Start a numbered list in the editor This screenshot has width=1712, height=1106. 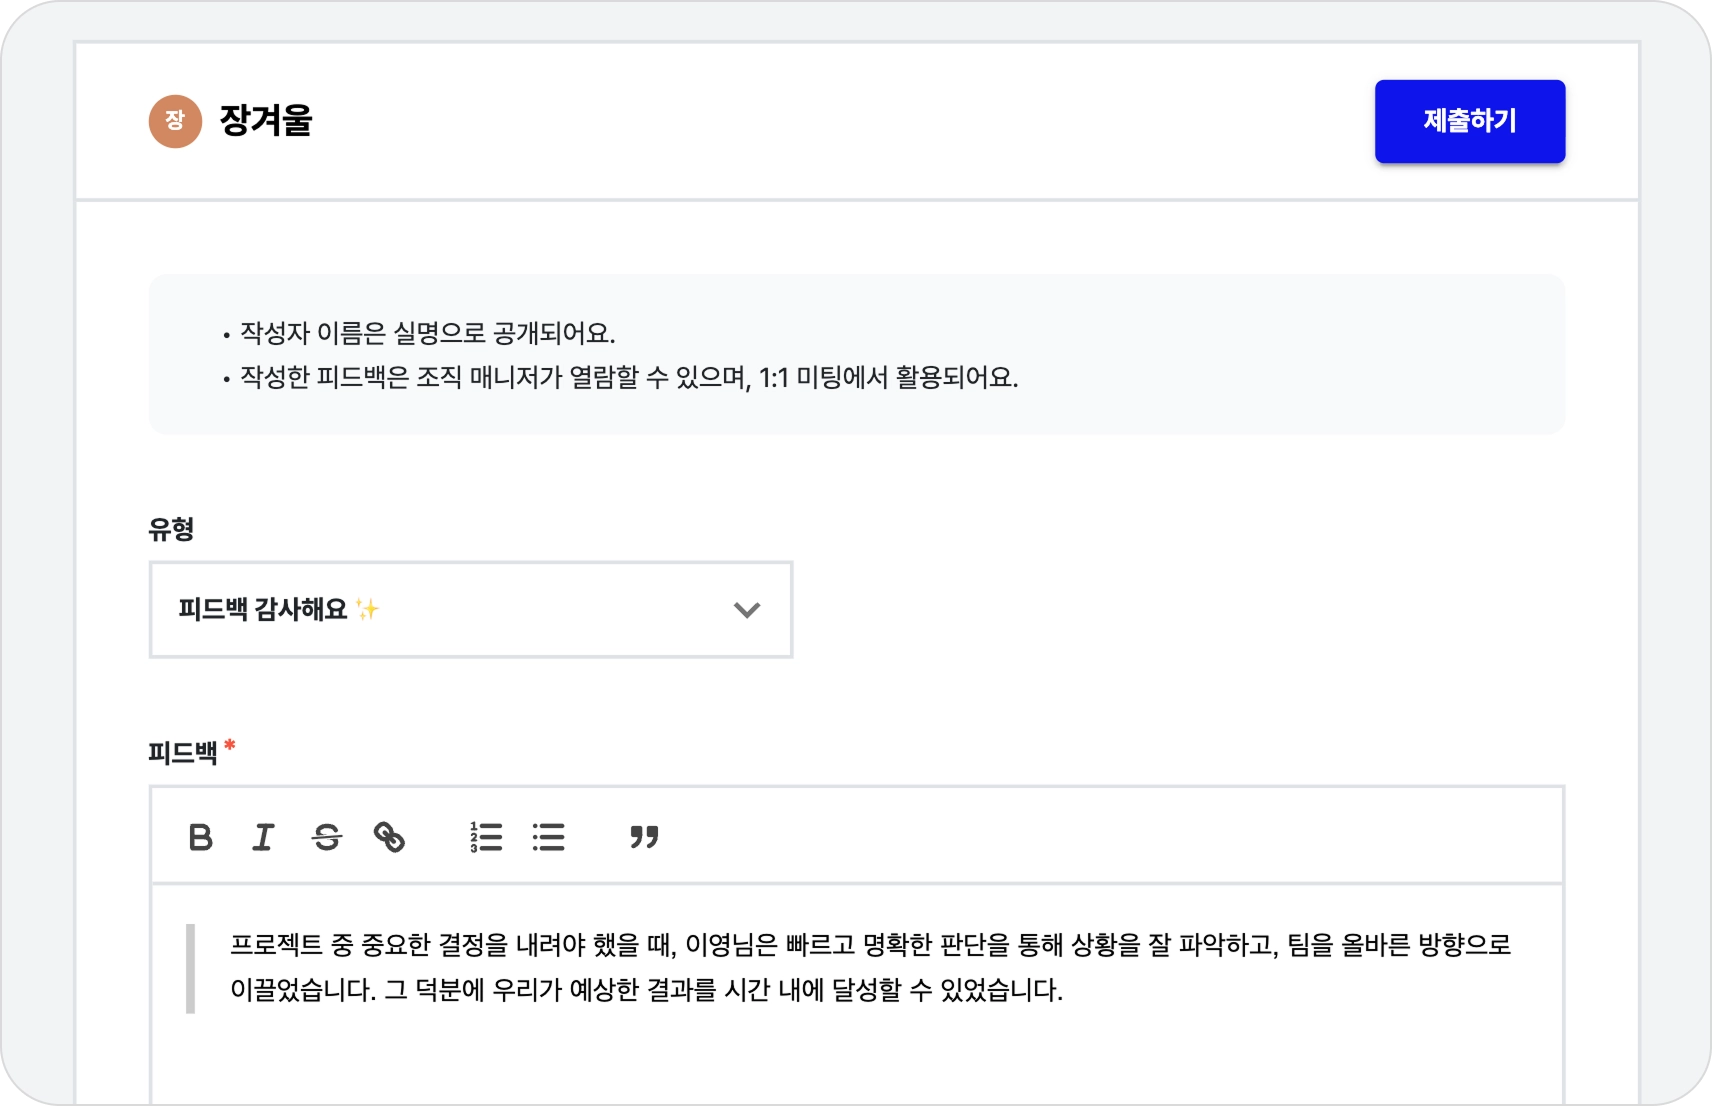(486, 837)
